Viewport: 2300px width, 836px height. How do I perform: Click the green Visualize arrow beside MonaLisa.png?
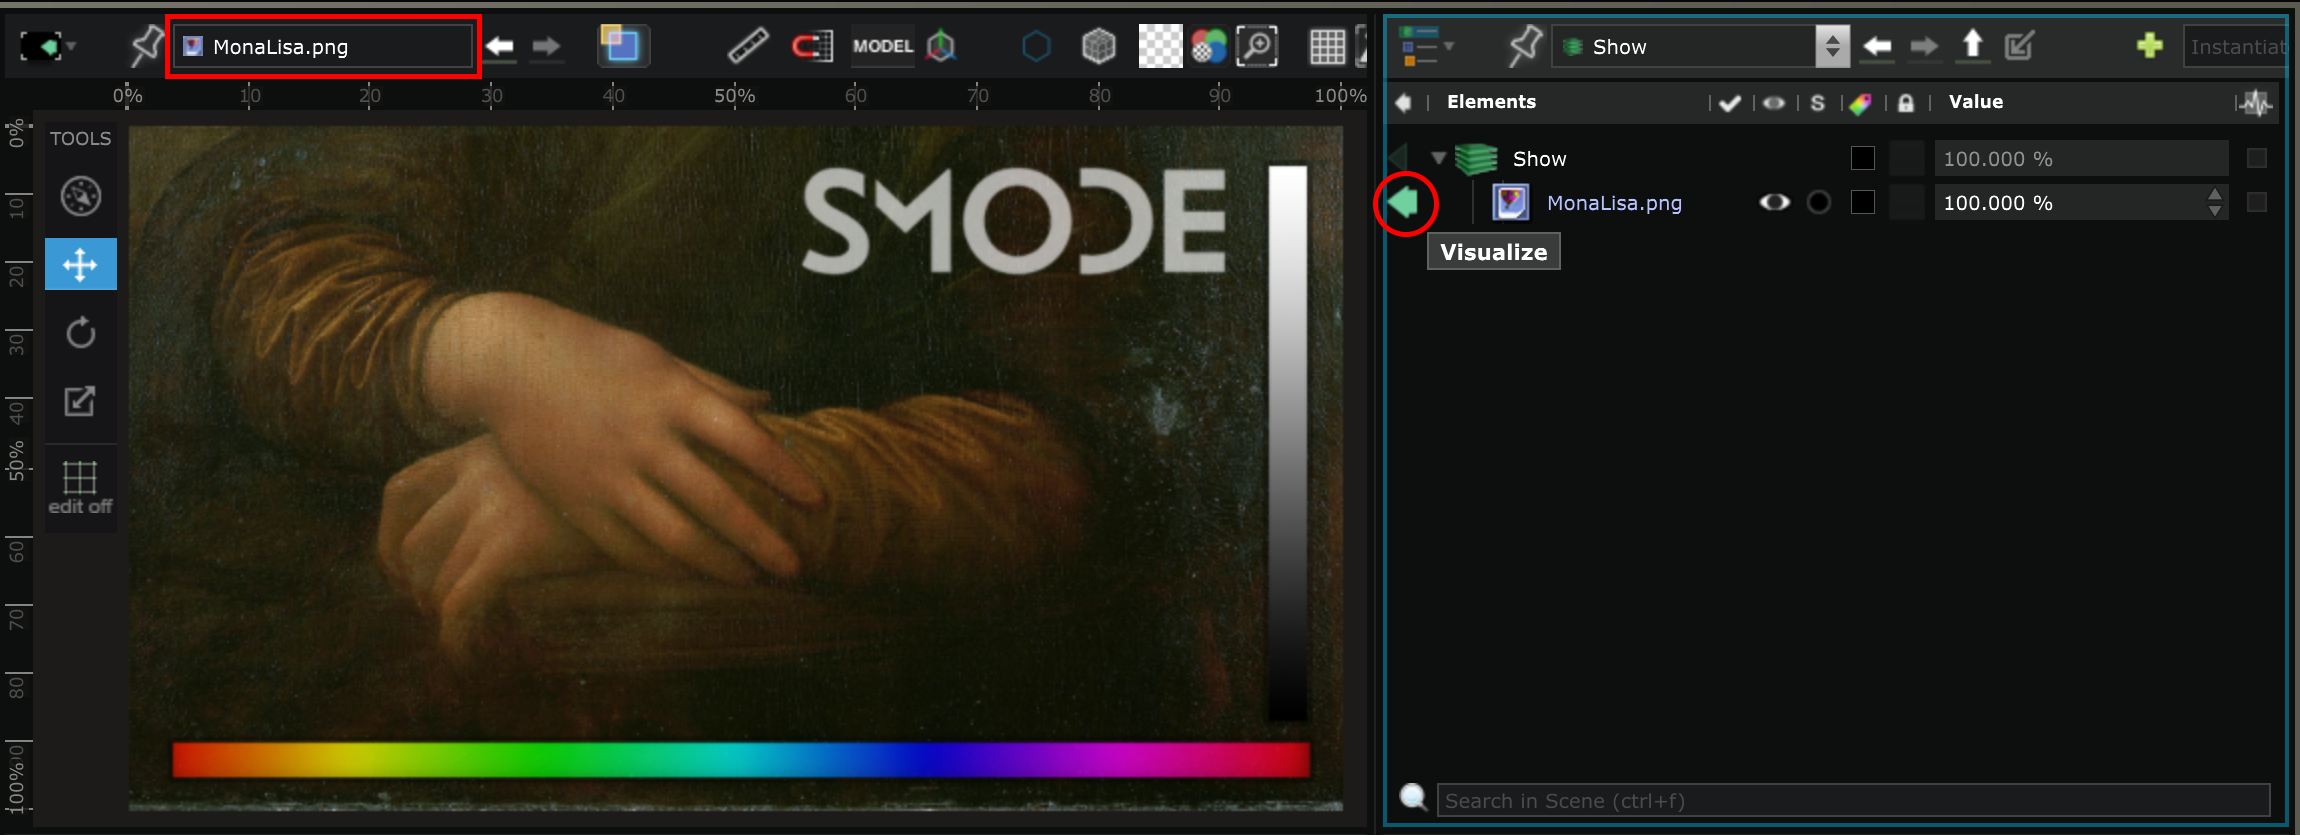coord(1404,203)
